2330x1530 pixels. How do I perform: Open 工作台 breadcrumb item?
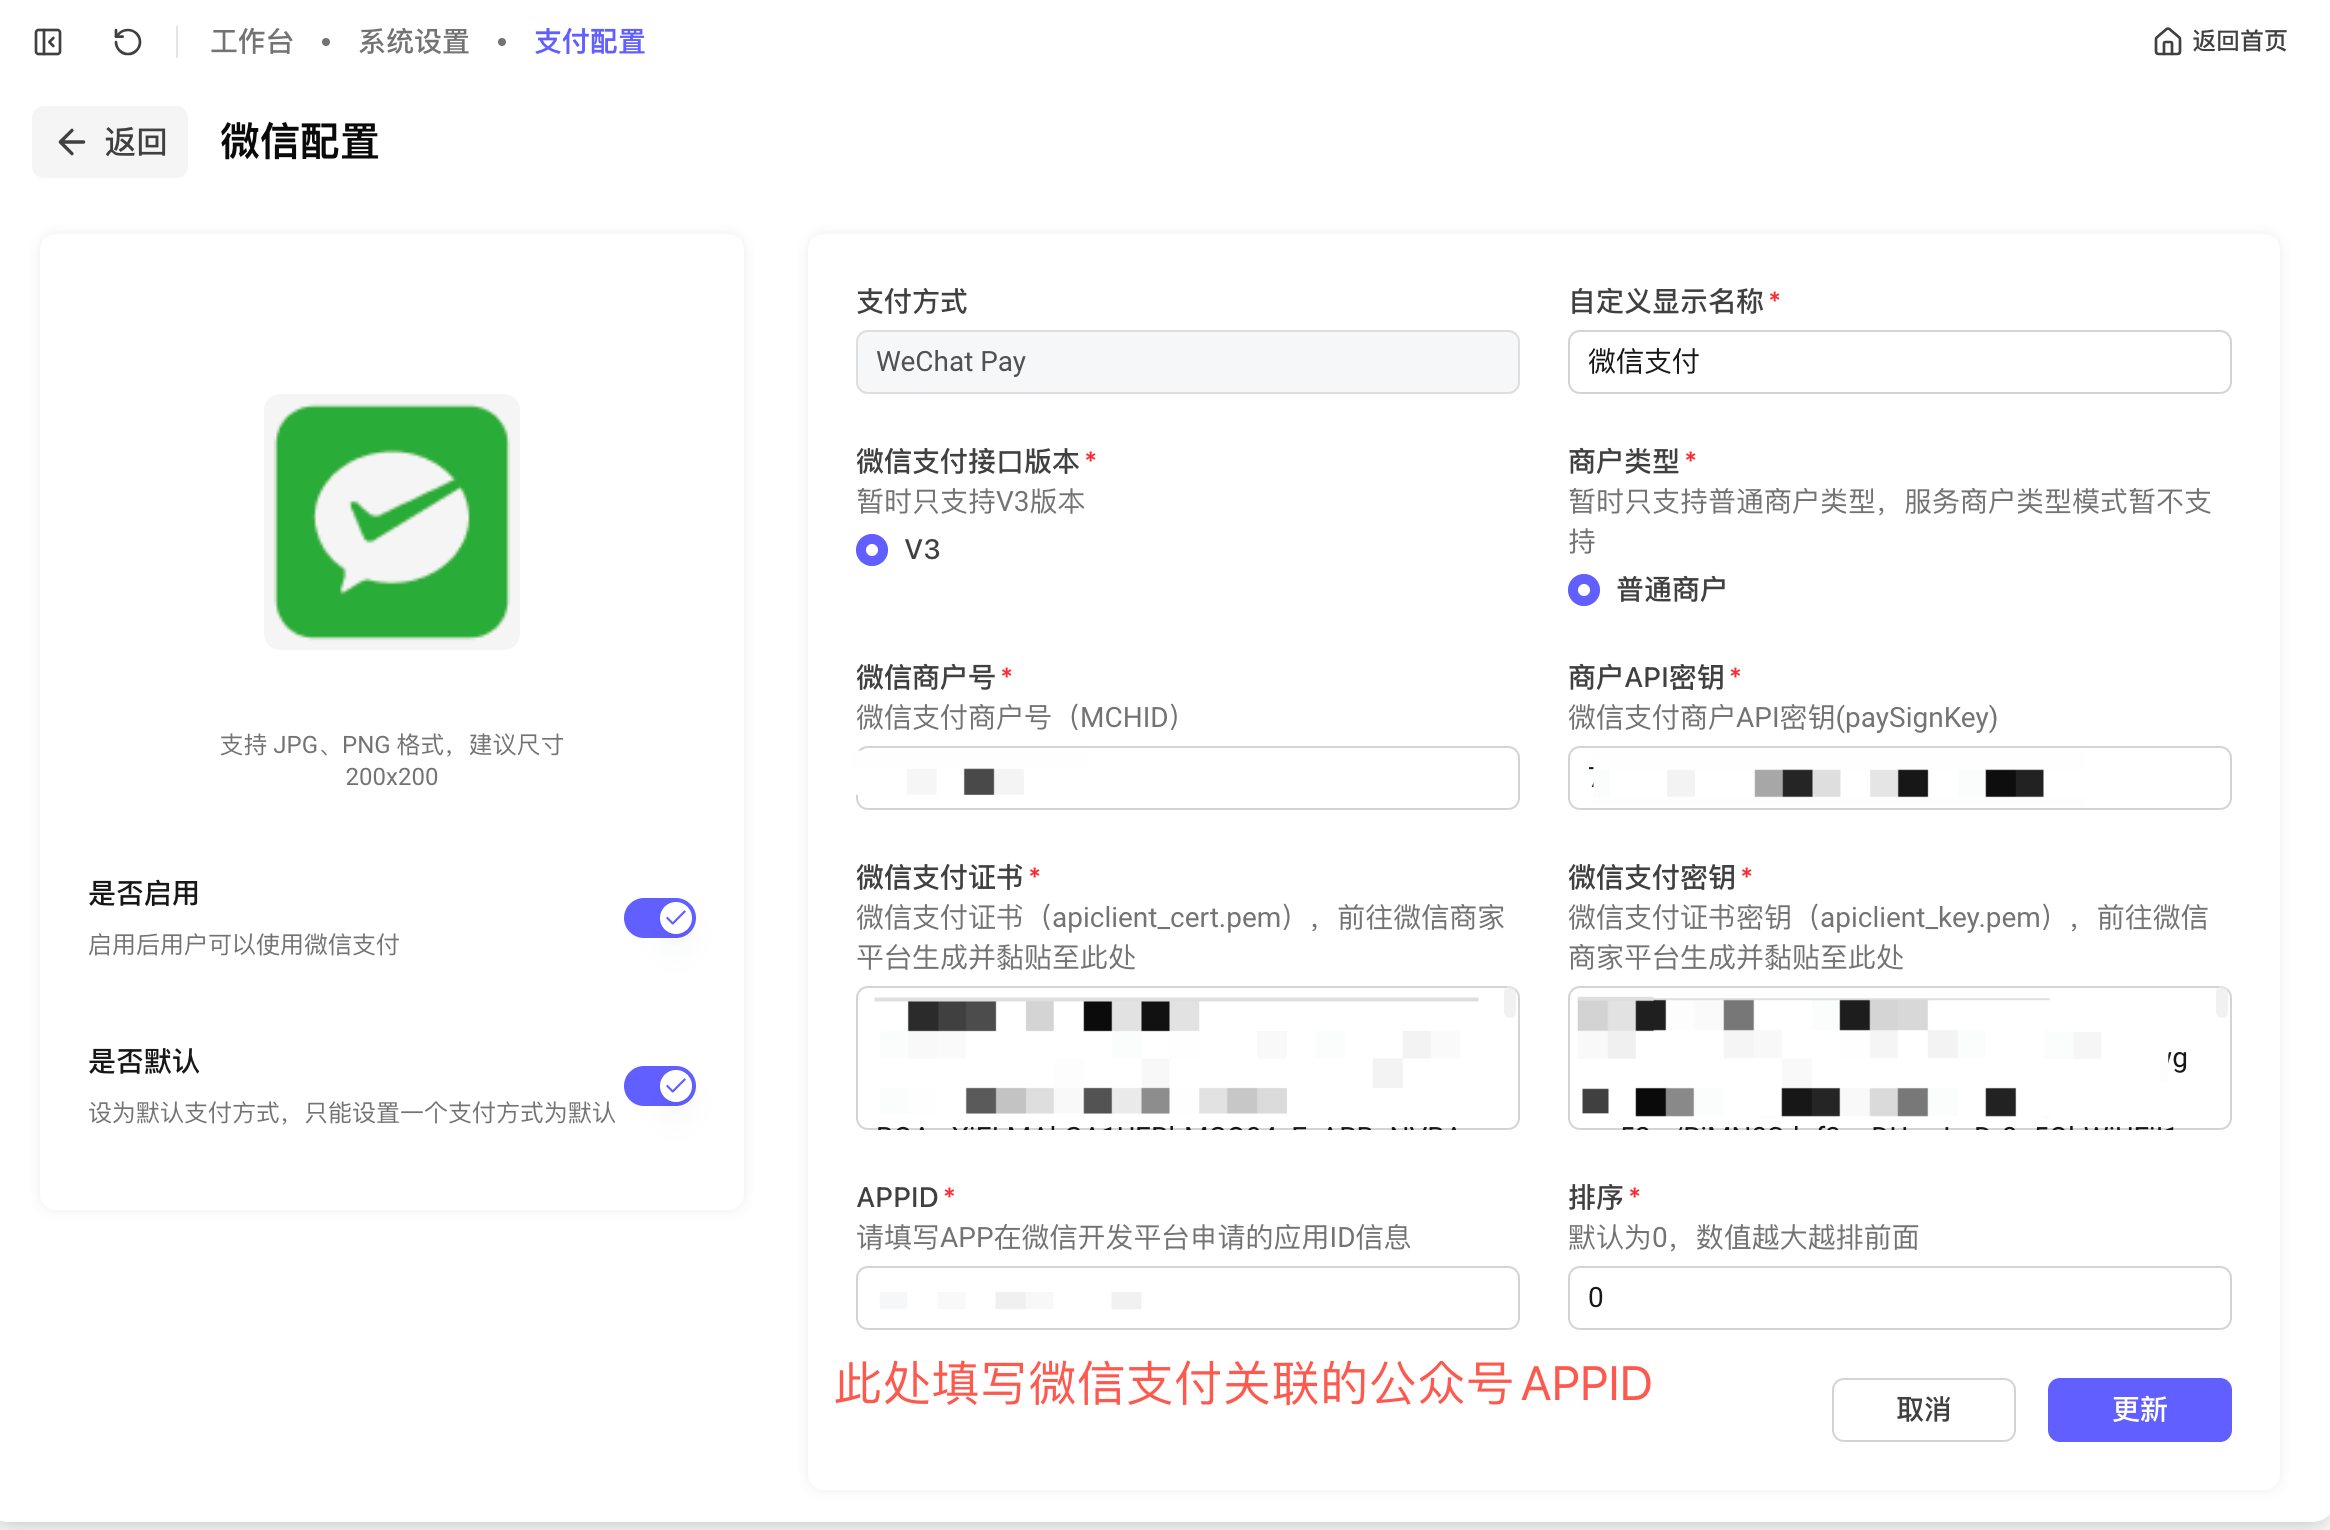[252, 42]
